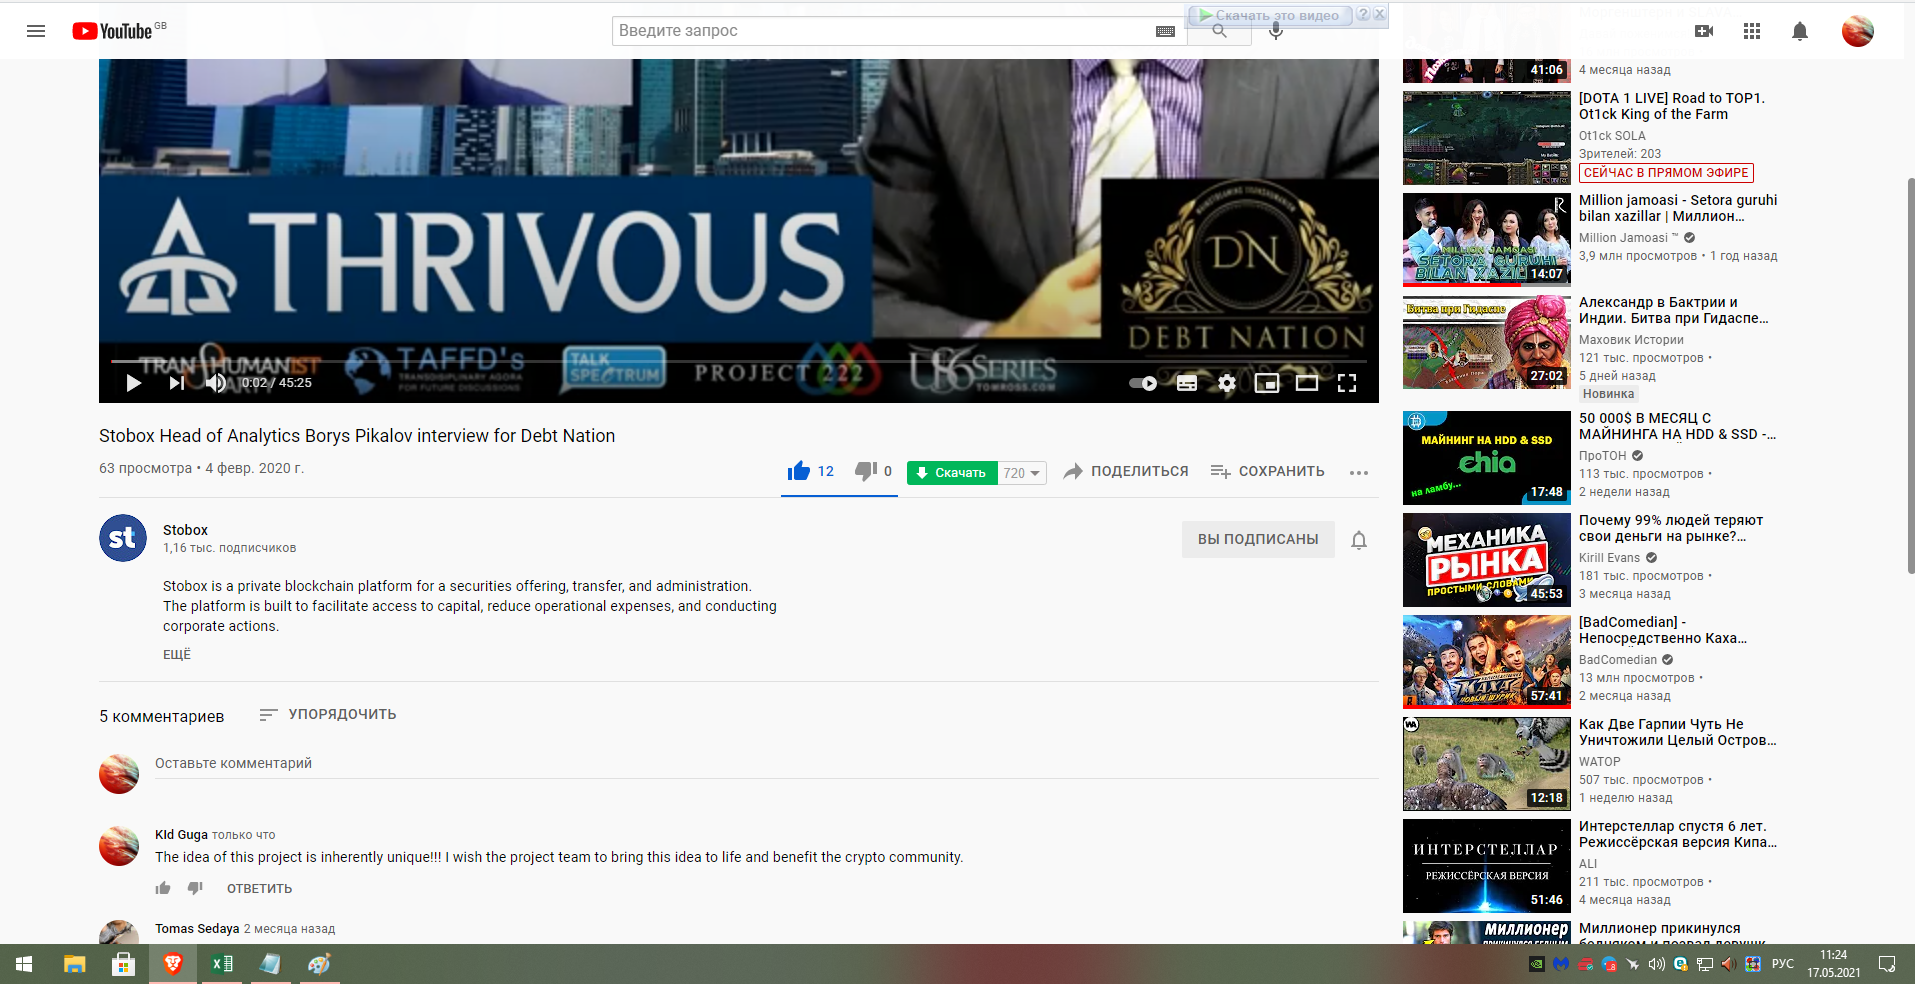Expand the description with ЕЩЁ

point(177,654)
